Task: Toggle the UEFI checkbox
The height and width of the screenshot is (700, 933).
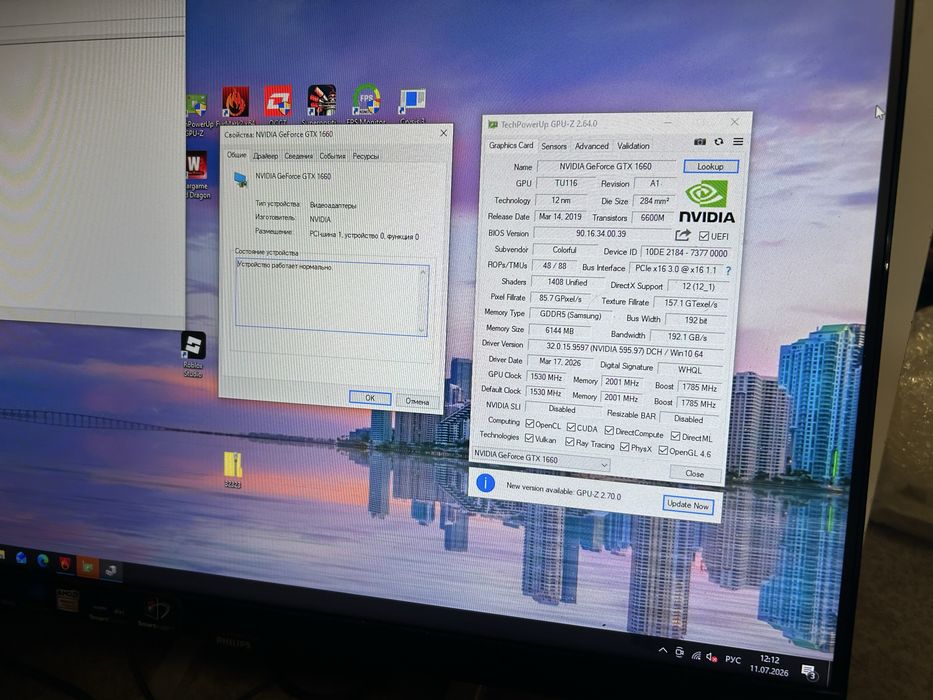Action: click(704, 236)
